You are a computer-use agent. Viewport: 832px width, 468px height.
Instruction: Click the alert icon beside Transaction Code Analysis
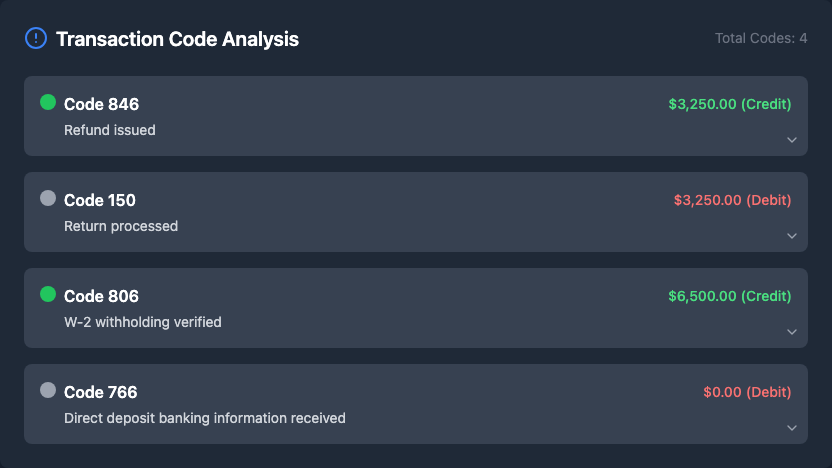point(36,39)
